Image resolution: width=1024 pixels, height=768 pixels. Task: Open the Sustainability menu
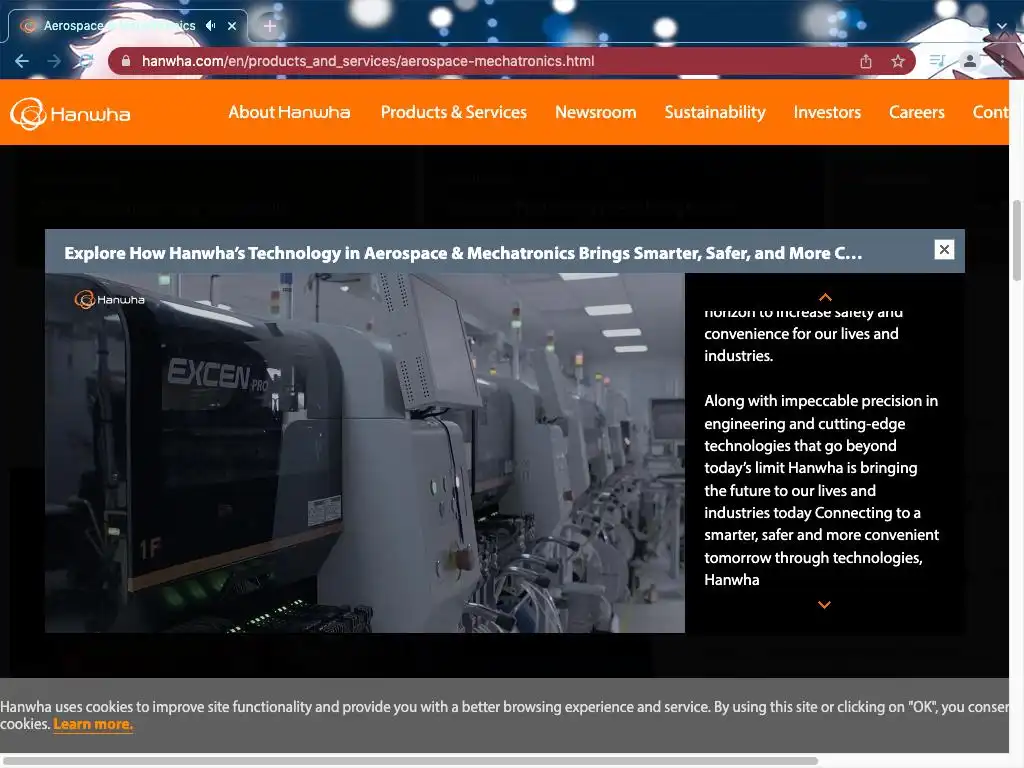(x=714, y=112)
